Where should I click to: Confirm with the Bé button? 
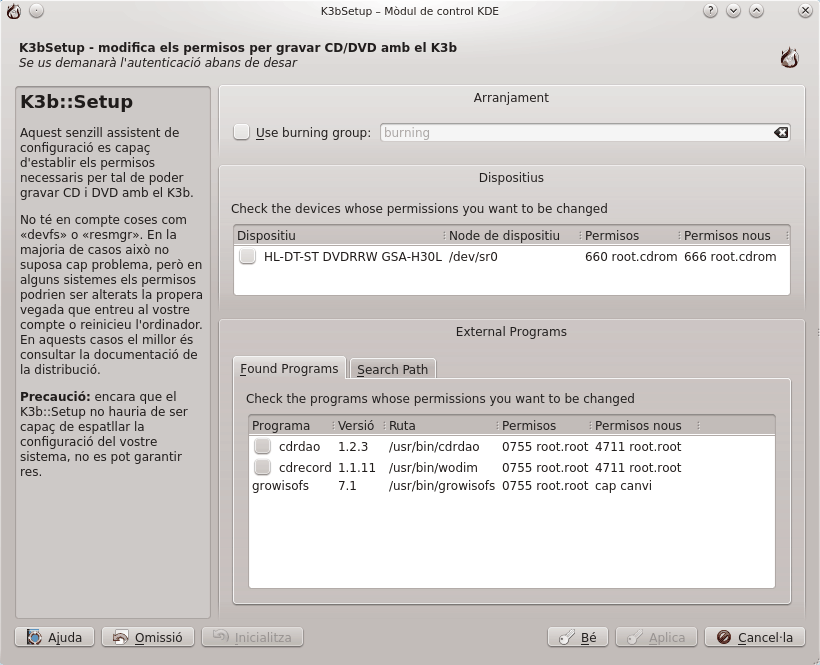point(578,637)
